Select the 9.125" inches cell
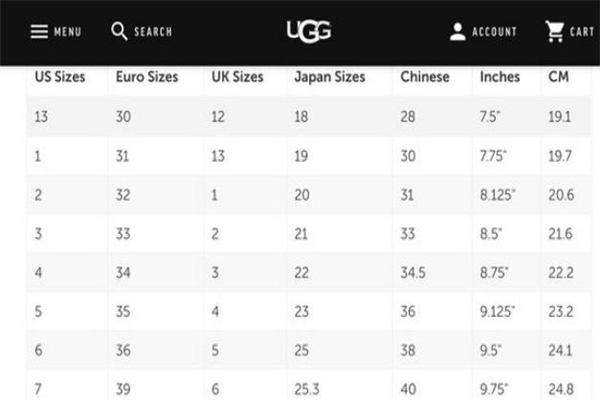This screenshot has width=600, height=400. pos(498,312)
